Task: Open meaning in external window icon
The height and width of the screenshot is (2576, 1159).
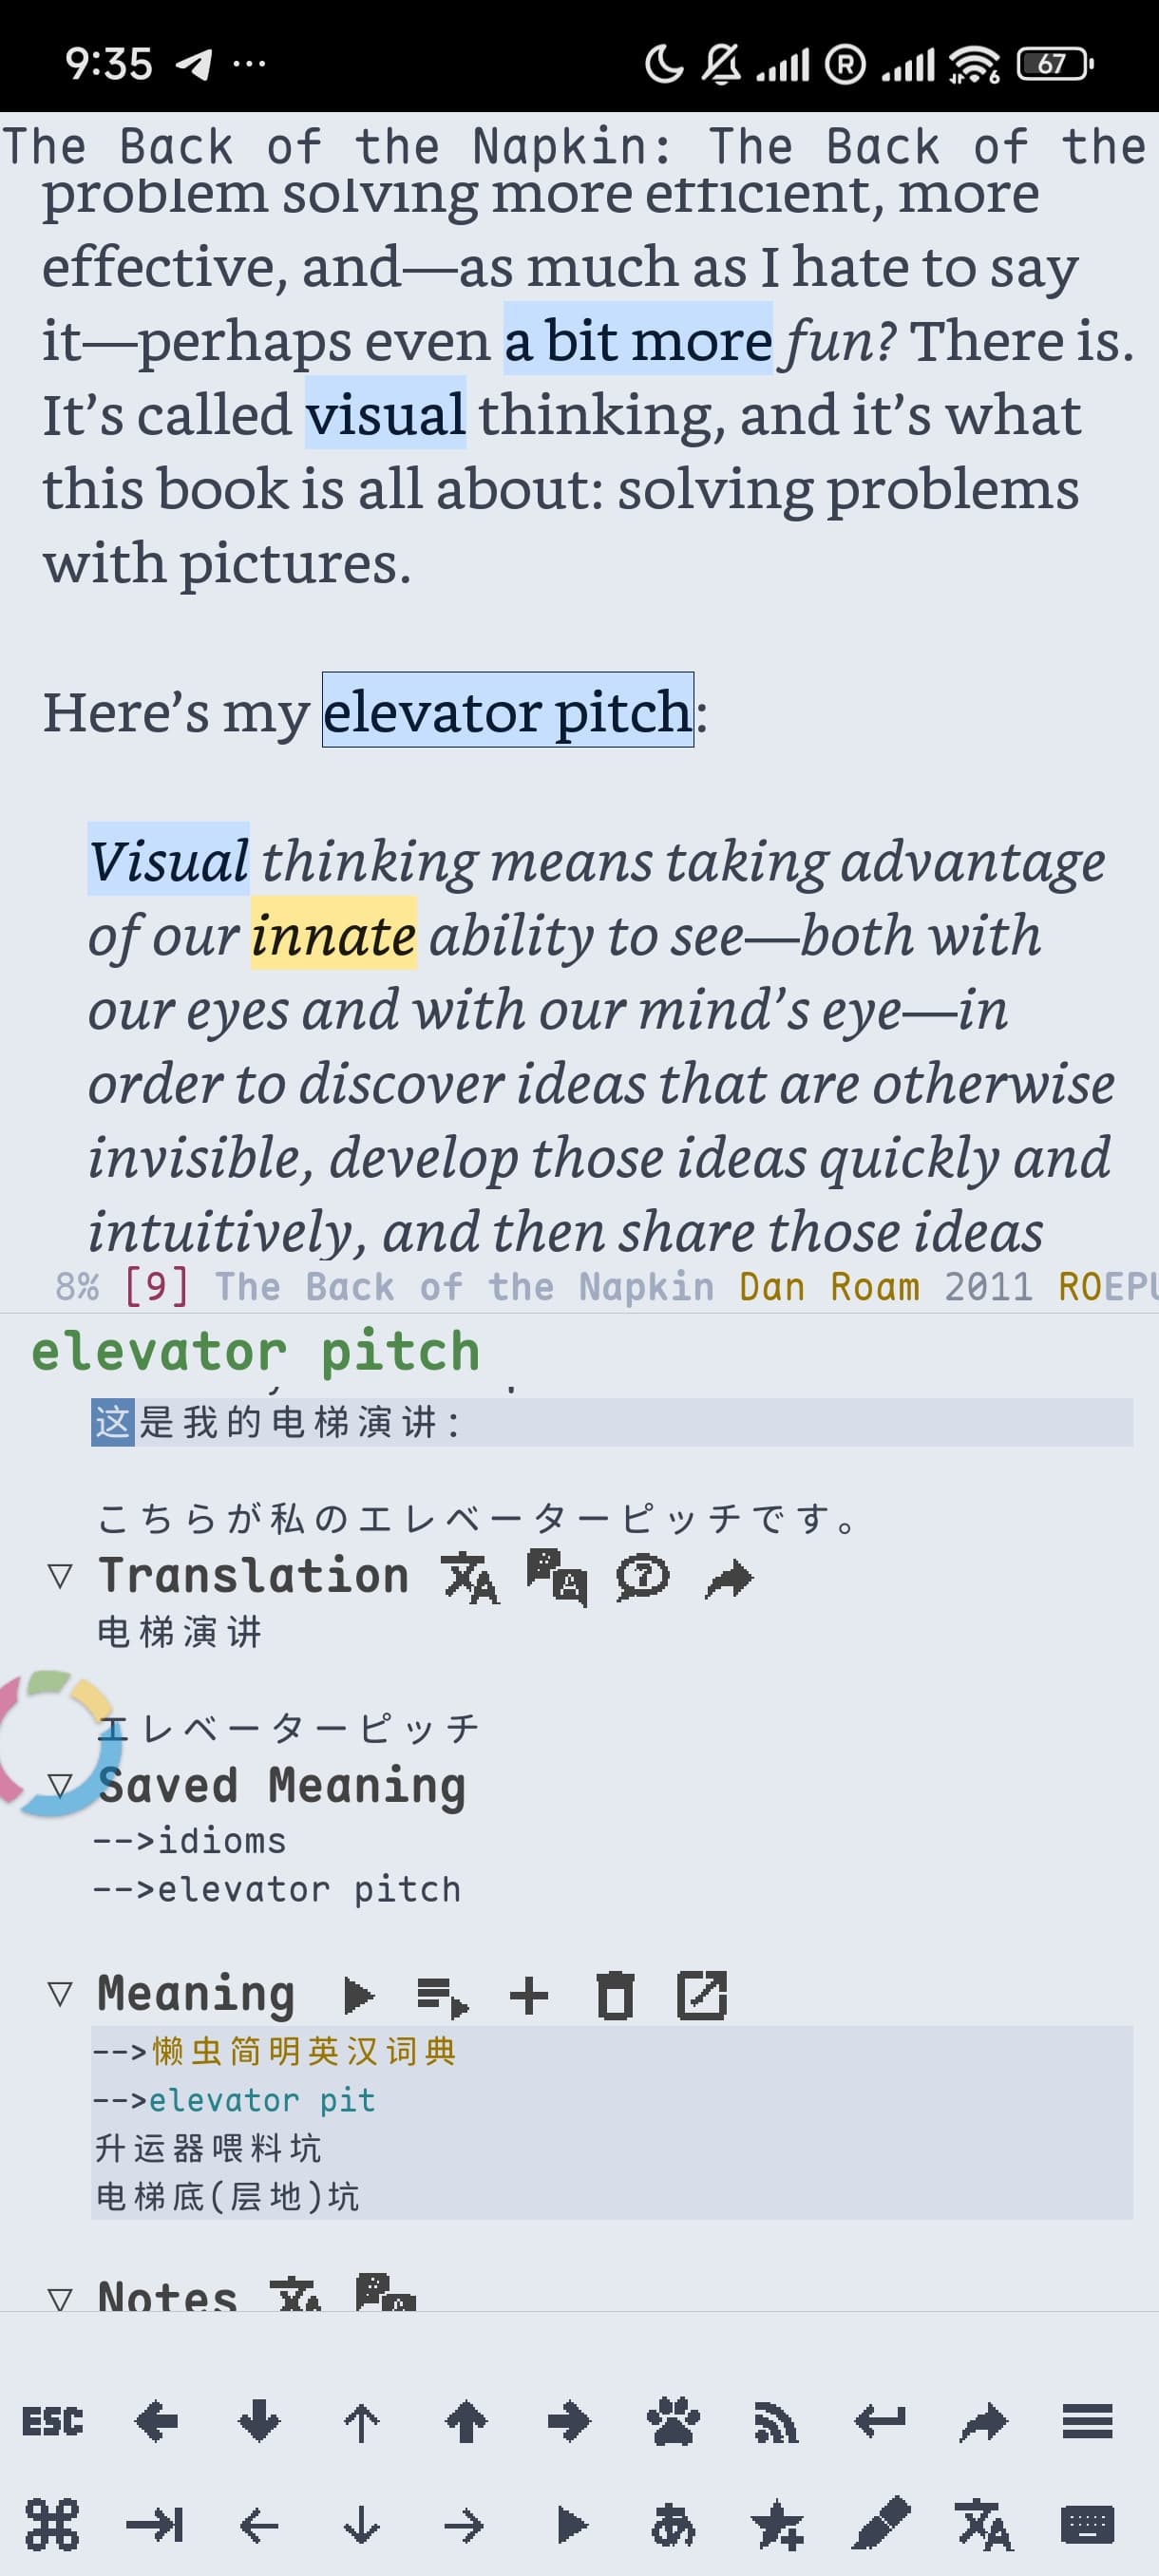Action: coord(702,1996)
